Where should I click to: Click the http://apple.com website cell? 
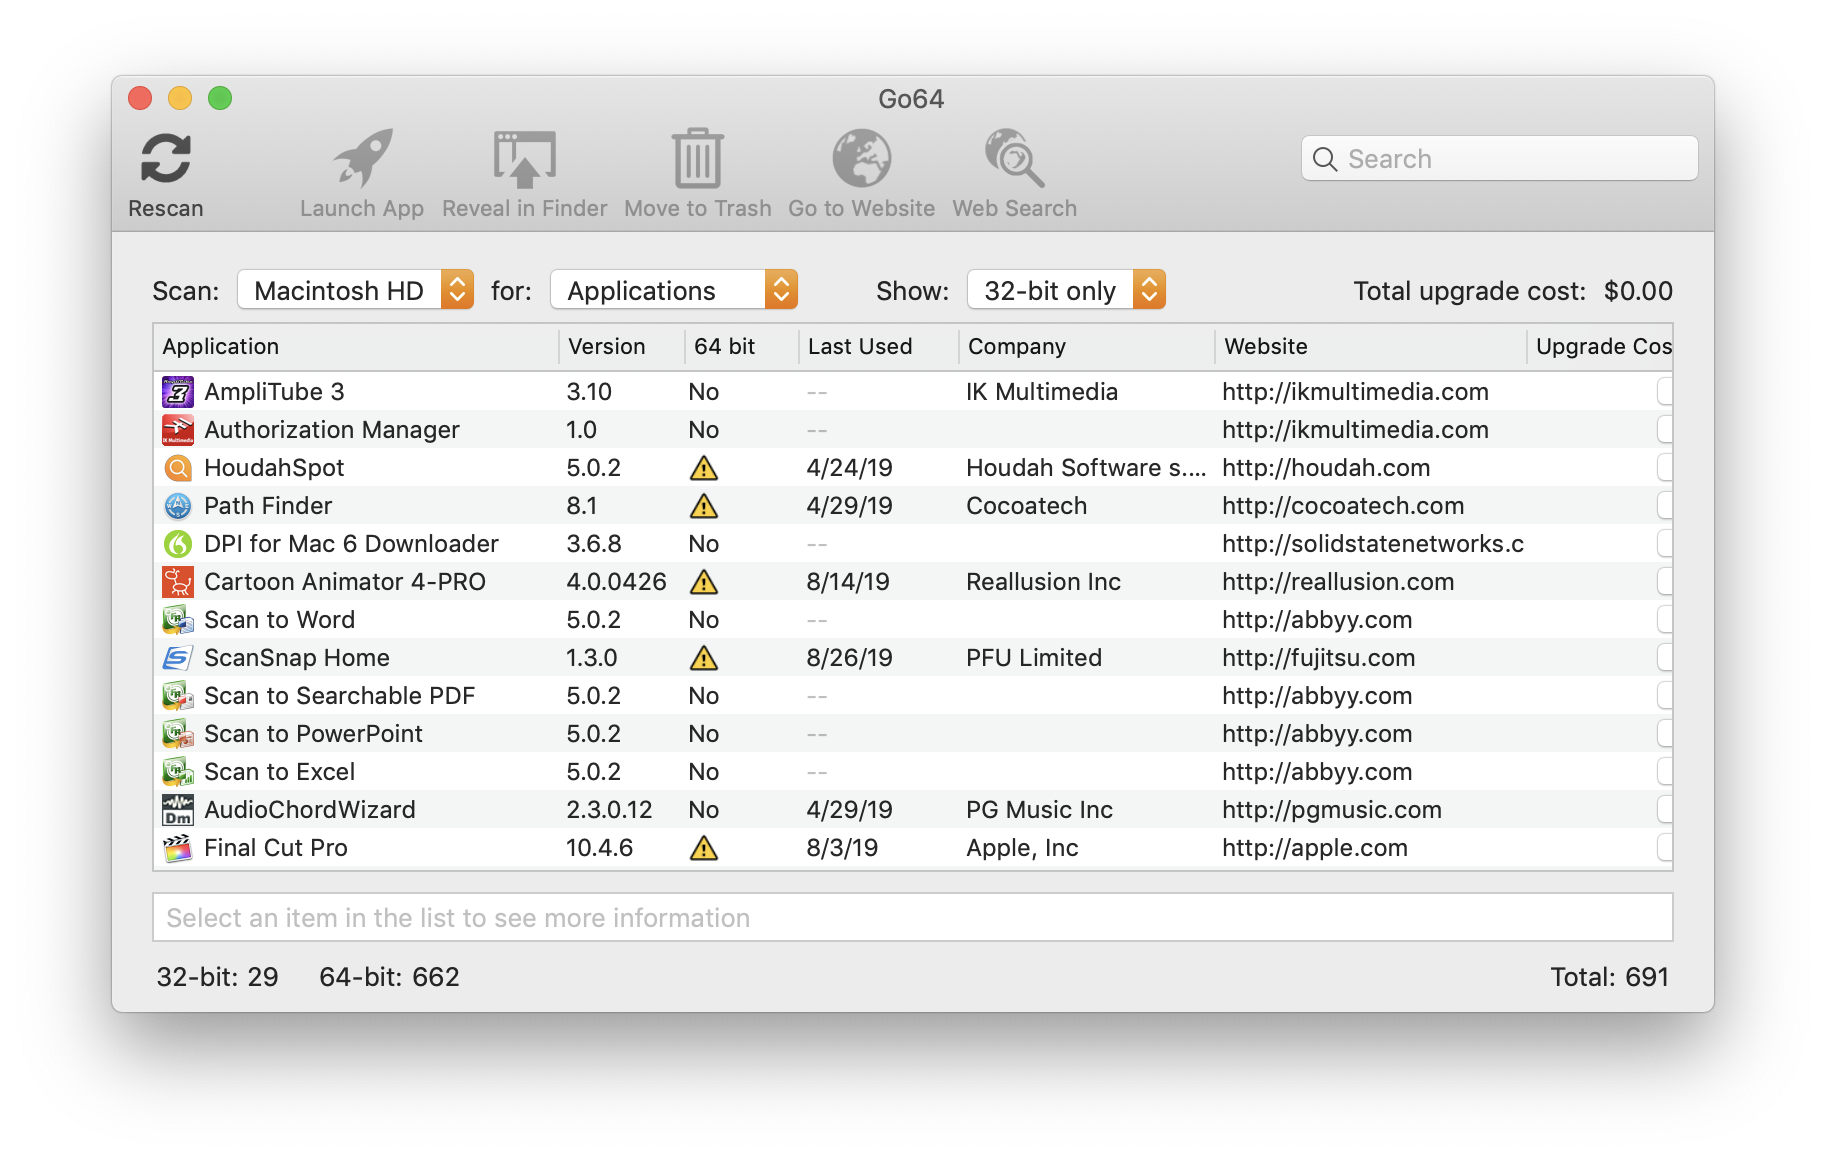tap(1315, 848)
